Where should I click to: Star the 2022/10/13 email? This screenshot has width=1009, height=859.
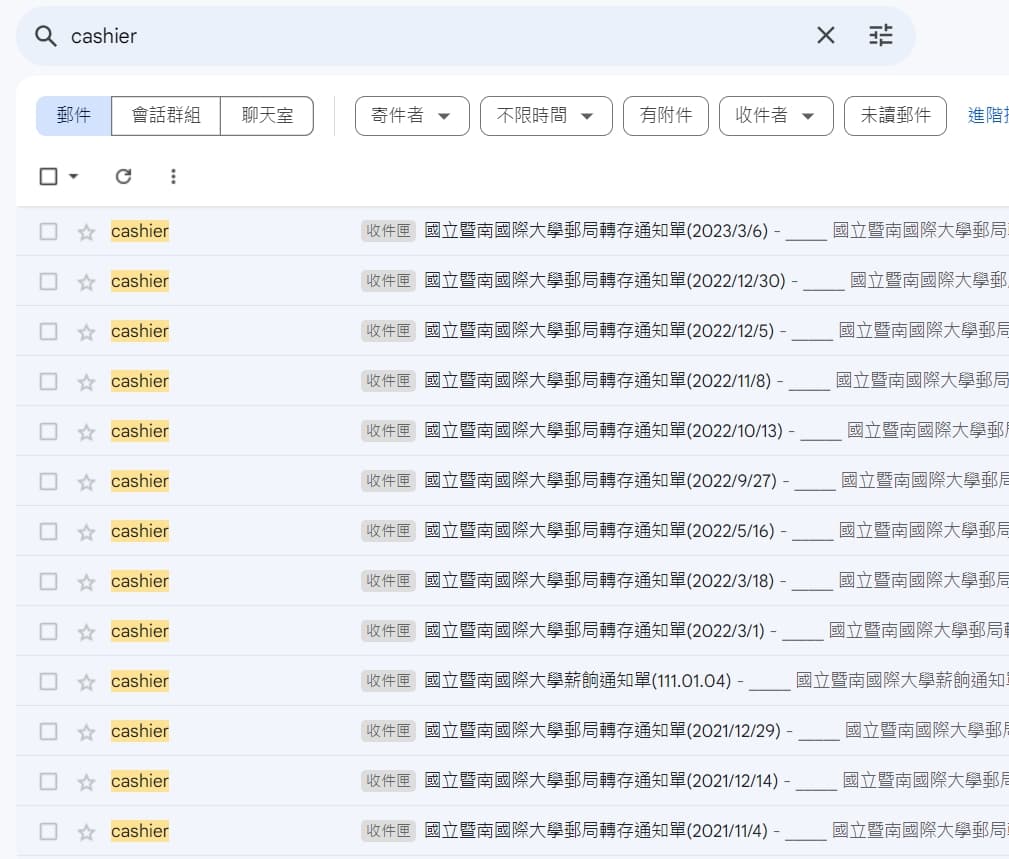[x=86, y=432]
